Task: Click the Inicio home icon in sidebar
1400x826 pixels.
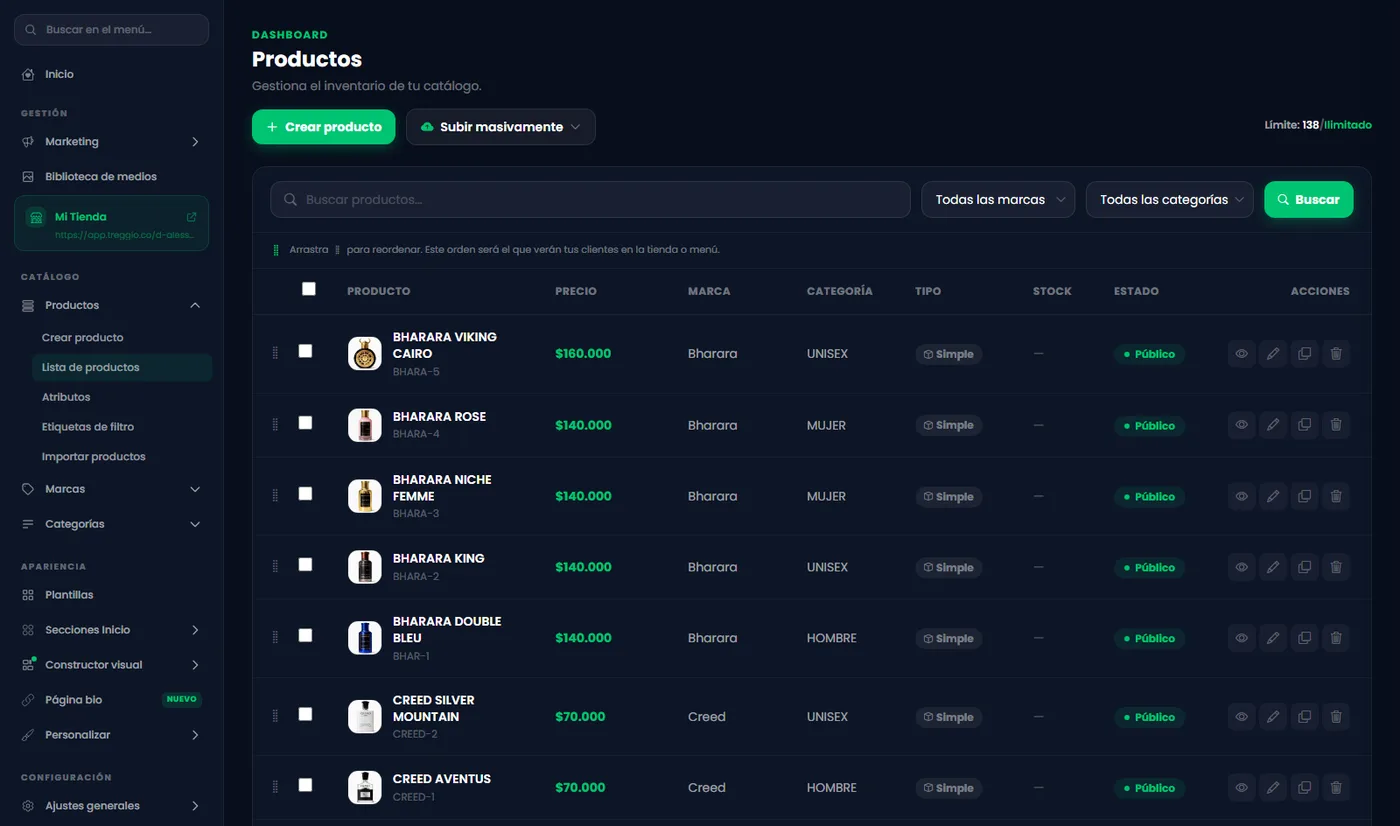Action: (x=28, y=74)
